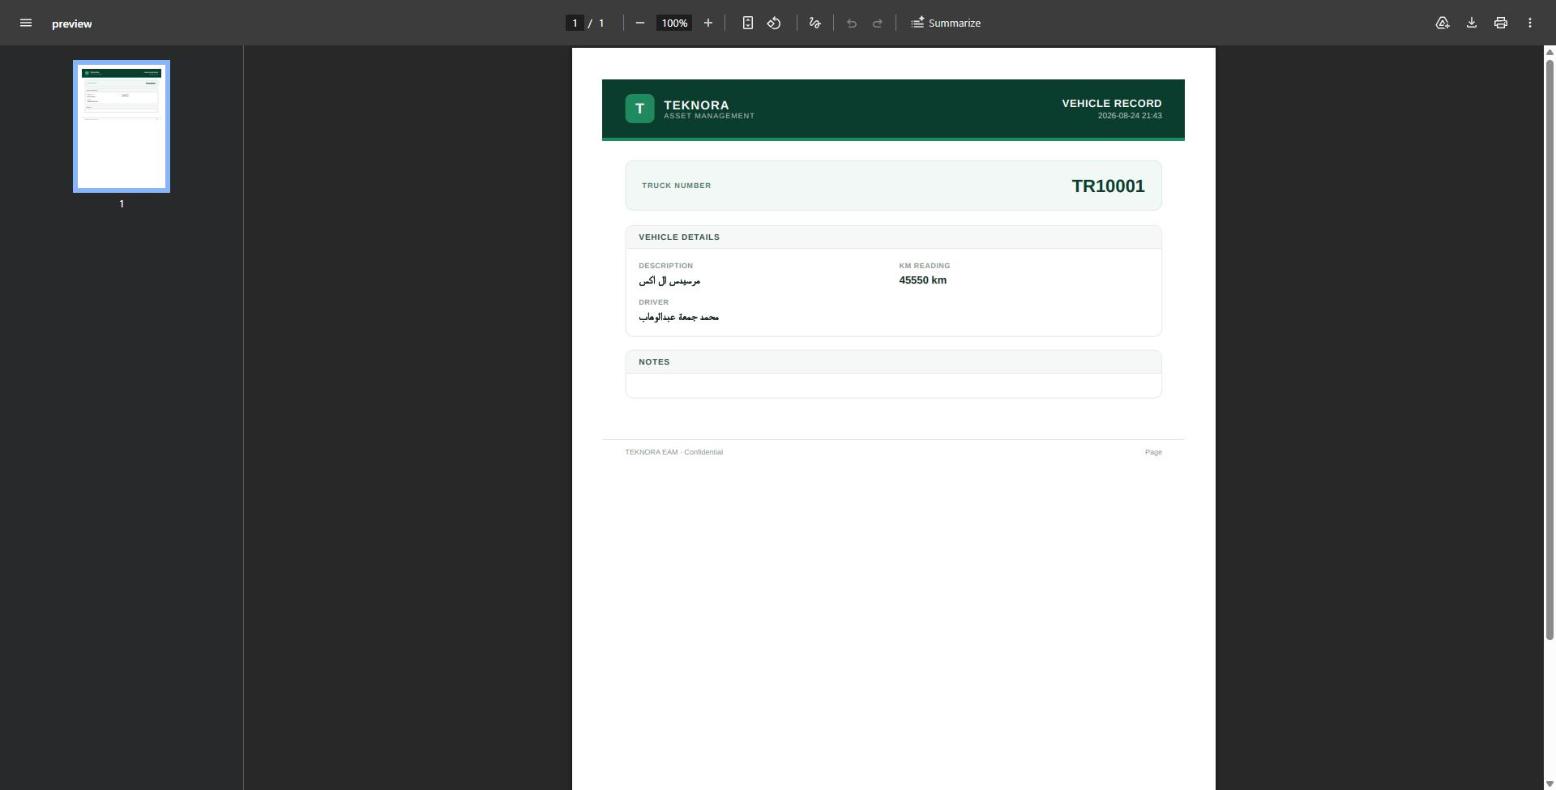Image resolution: width=1556 pixels, height=790 pixels.
Task: Click the 'preview' document title
Action: (x=72, y=24)
